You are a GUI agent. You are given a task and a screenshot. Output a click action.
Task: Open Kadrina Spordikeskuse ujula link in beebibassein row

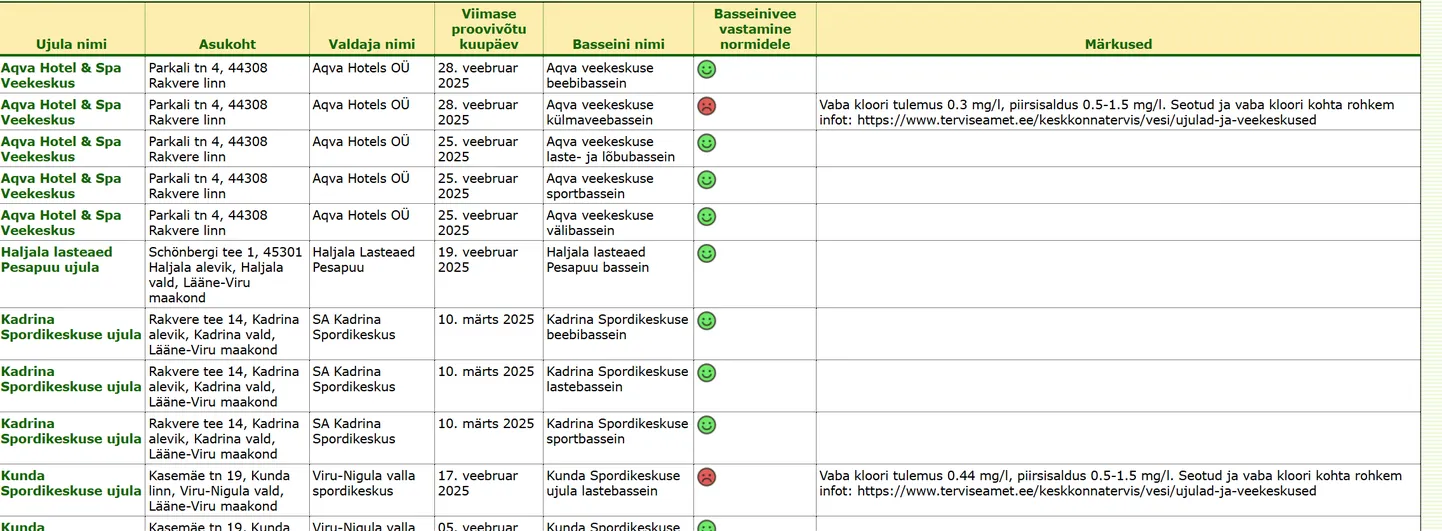coord(71,327)
